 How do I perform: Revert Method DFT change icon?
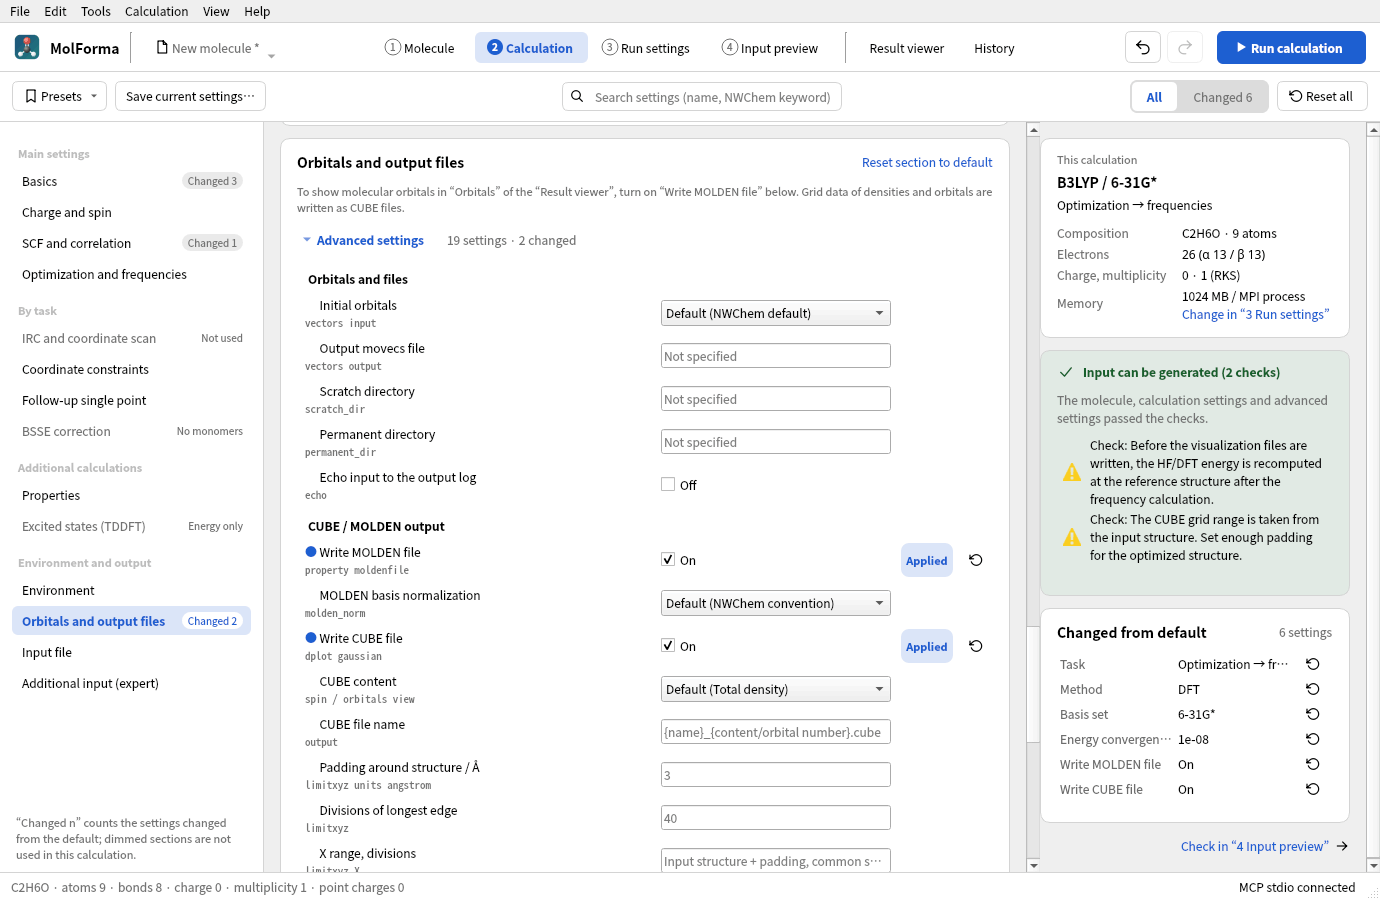click(1313, 689)
